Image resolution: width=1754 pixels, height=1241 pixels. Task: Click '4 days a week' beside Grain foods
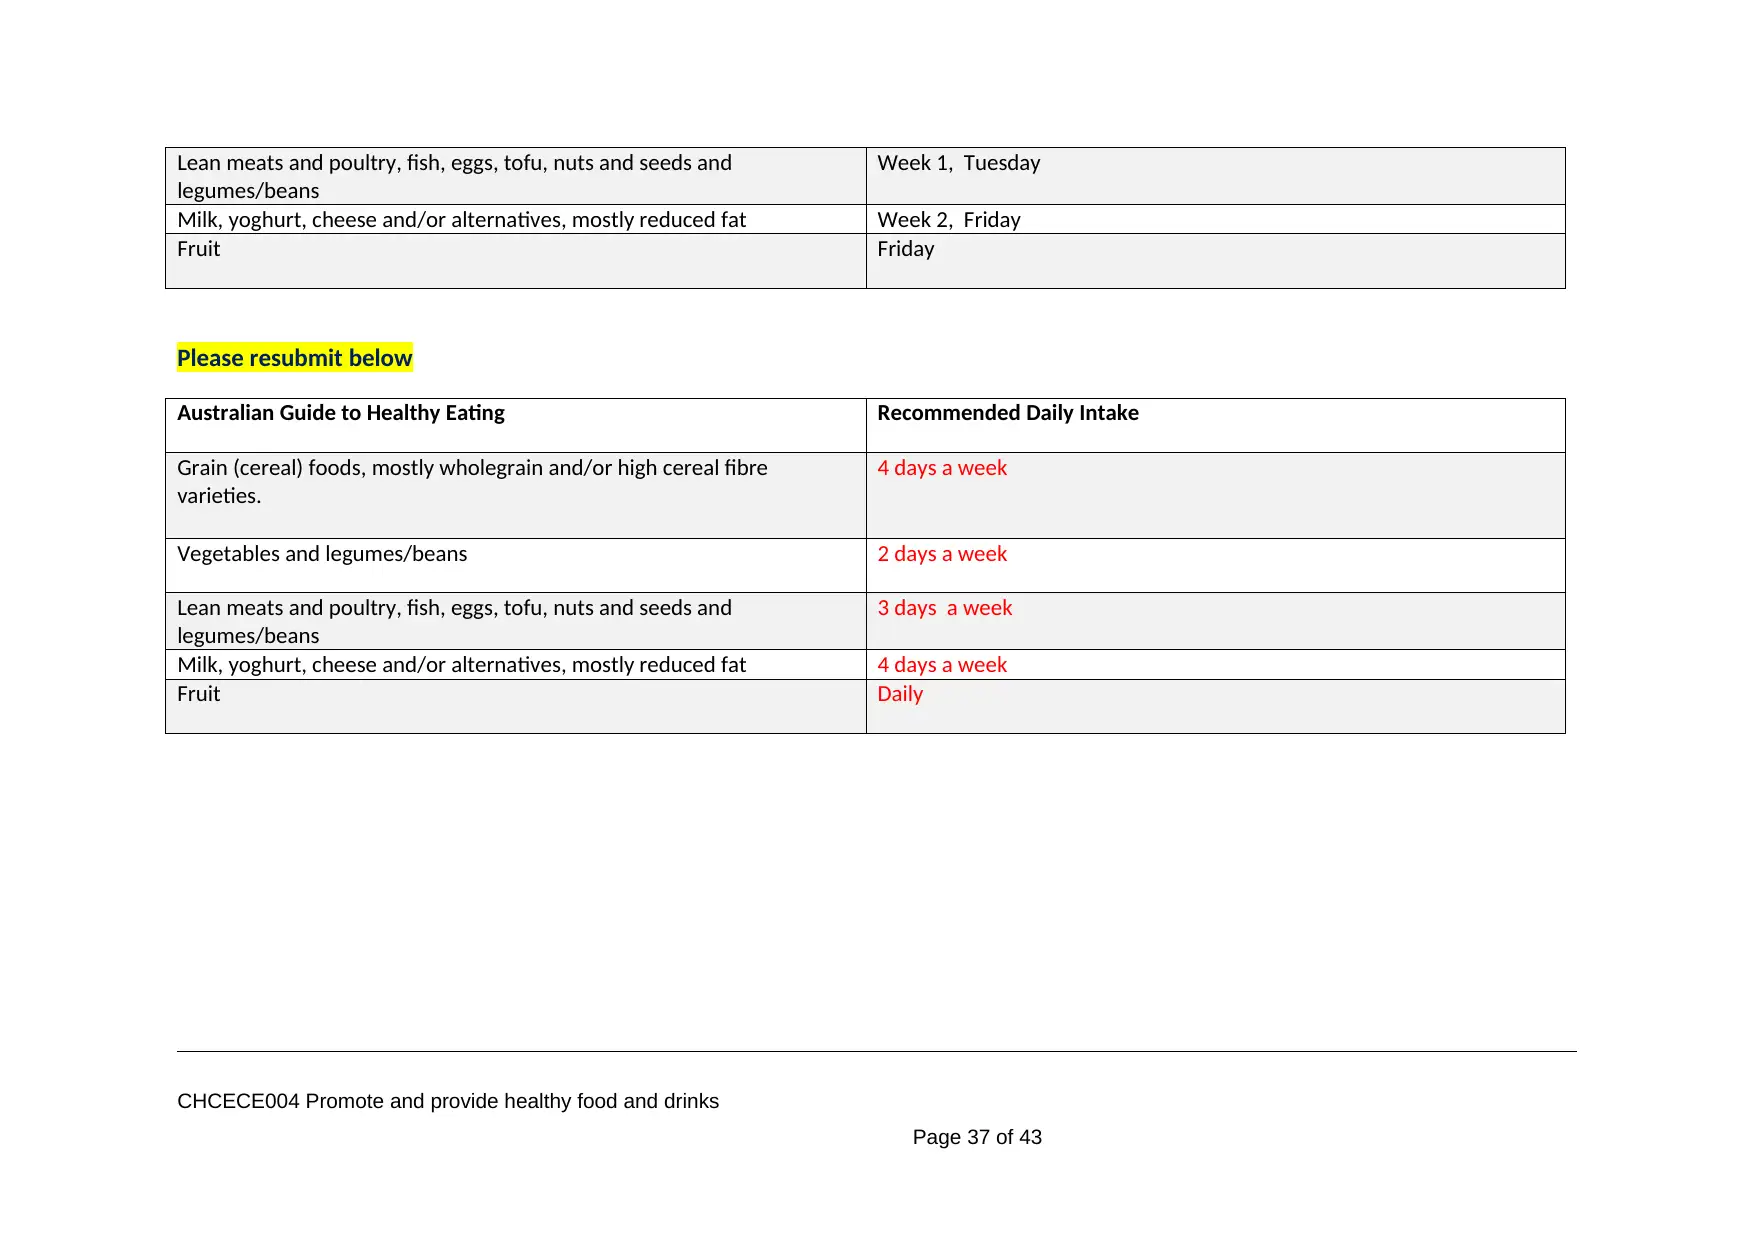942,468
